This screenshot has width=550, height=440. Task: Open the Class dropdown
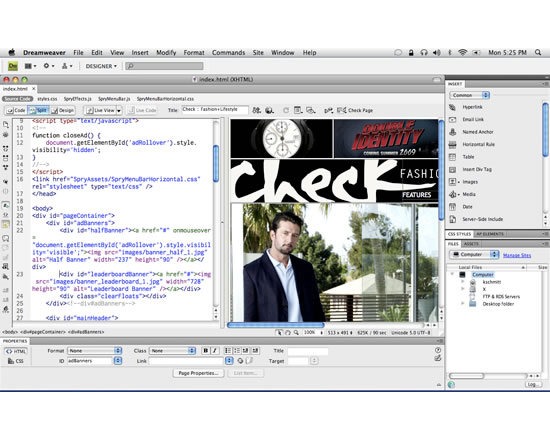[172, 351]
